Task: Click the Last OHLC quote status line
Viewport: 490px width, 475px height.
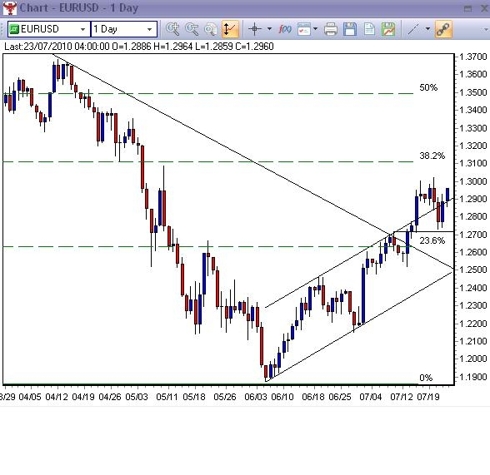Action: [139, 47]
